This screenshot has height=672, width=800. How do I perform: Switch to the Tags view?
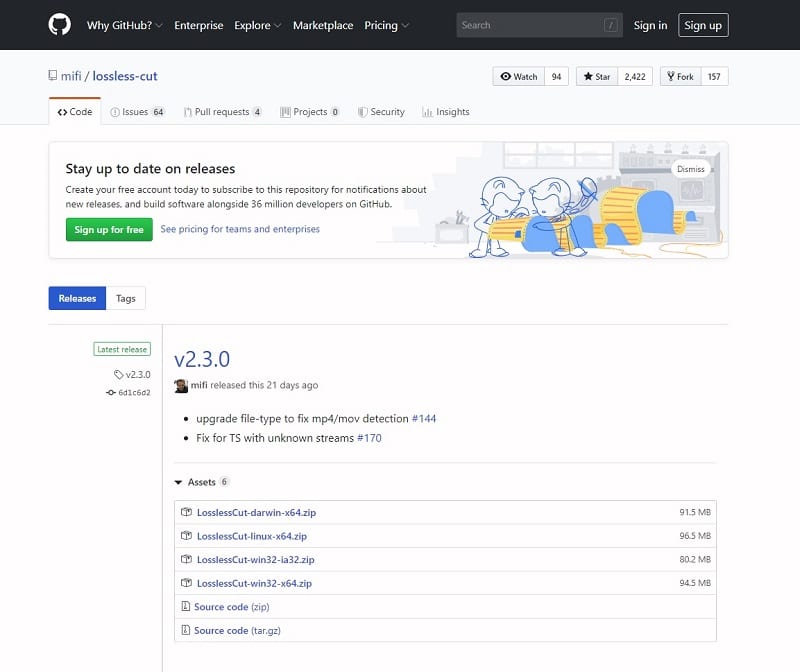[x=126, y=298]
